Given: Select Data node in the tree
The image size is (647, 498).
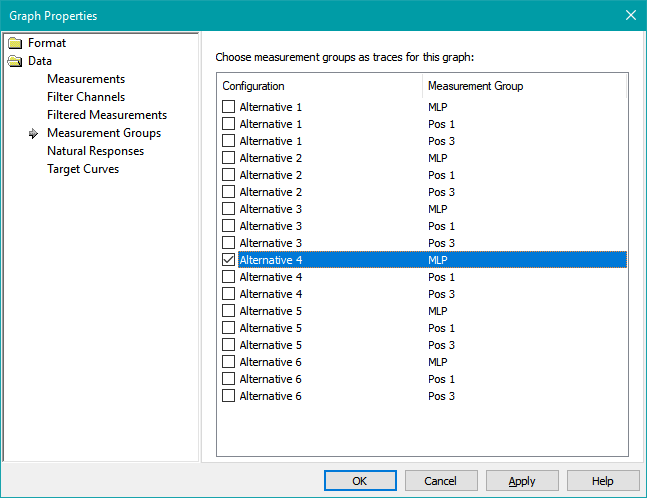Looking at the screenshot, I should [x=40, y=61].
